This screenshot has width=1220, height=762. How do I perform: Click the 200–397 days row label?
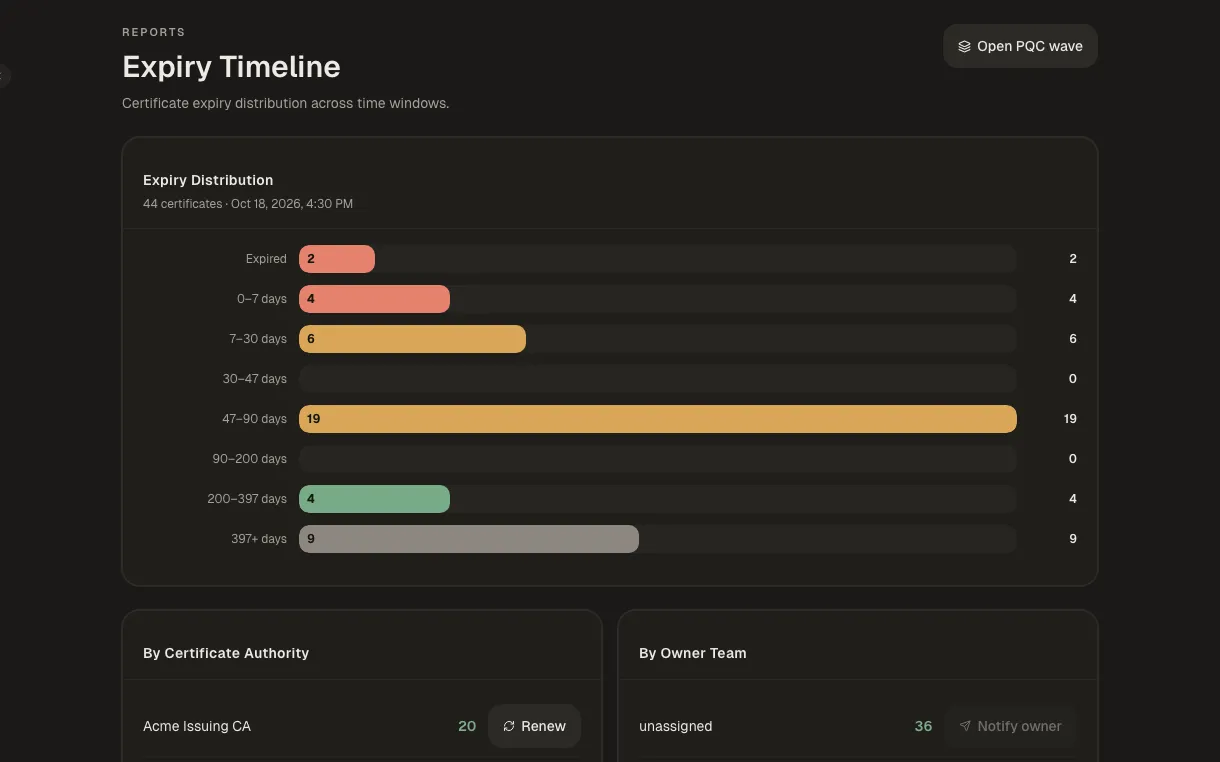tap(247, 499)
